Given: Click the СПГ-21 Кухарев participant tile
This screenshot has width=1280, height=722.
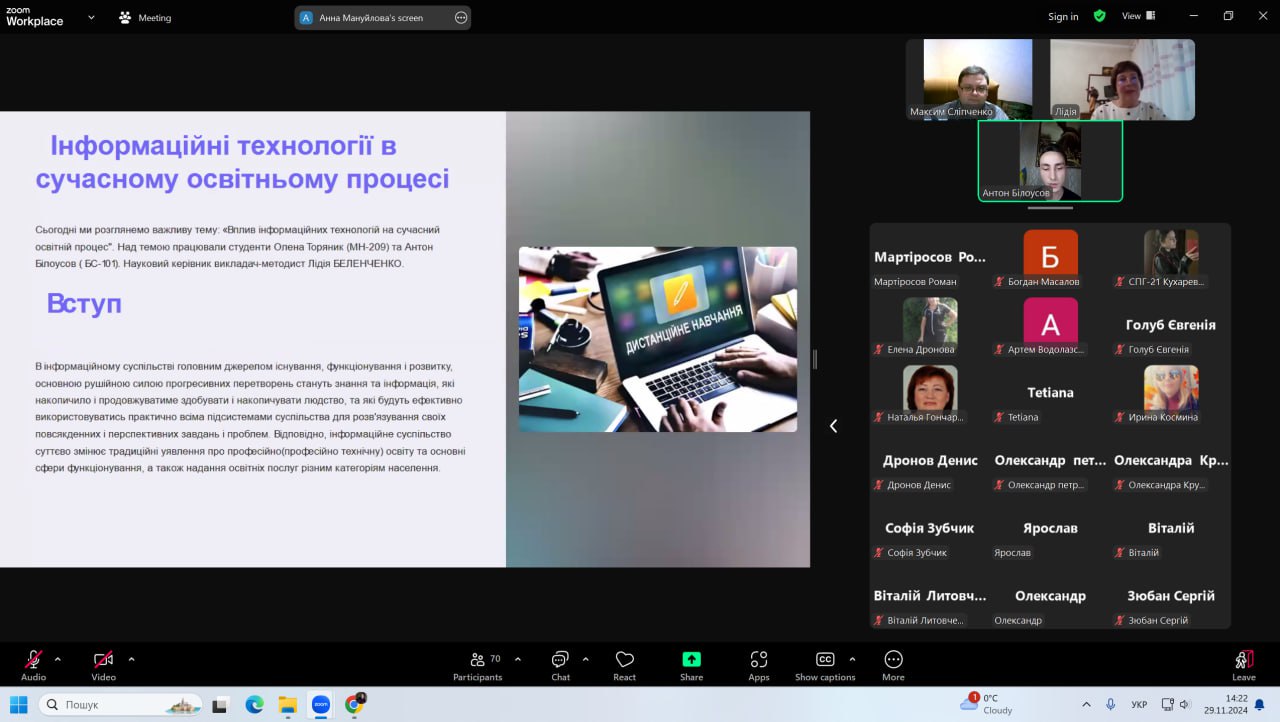Looking at the screenshot, I should (x=1171, y=259).
